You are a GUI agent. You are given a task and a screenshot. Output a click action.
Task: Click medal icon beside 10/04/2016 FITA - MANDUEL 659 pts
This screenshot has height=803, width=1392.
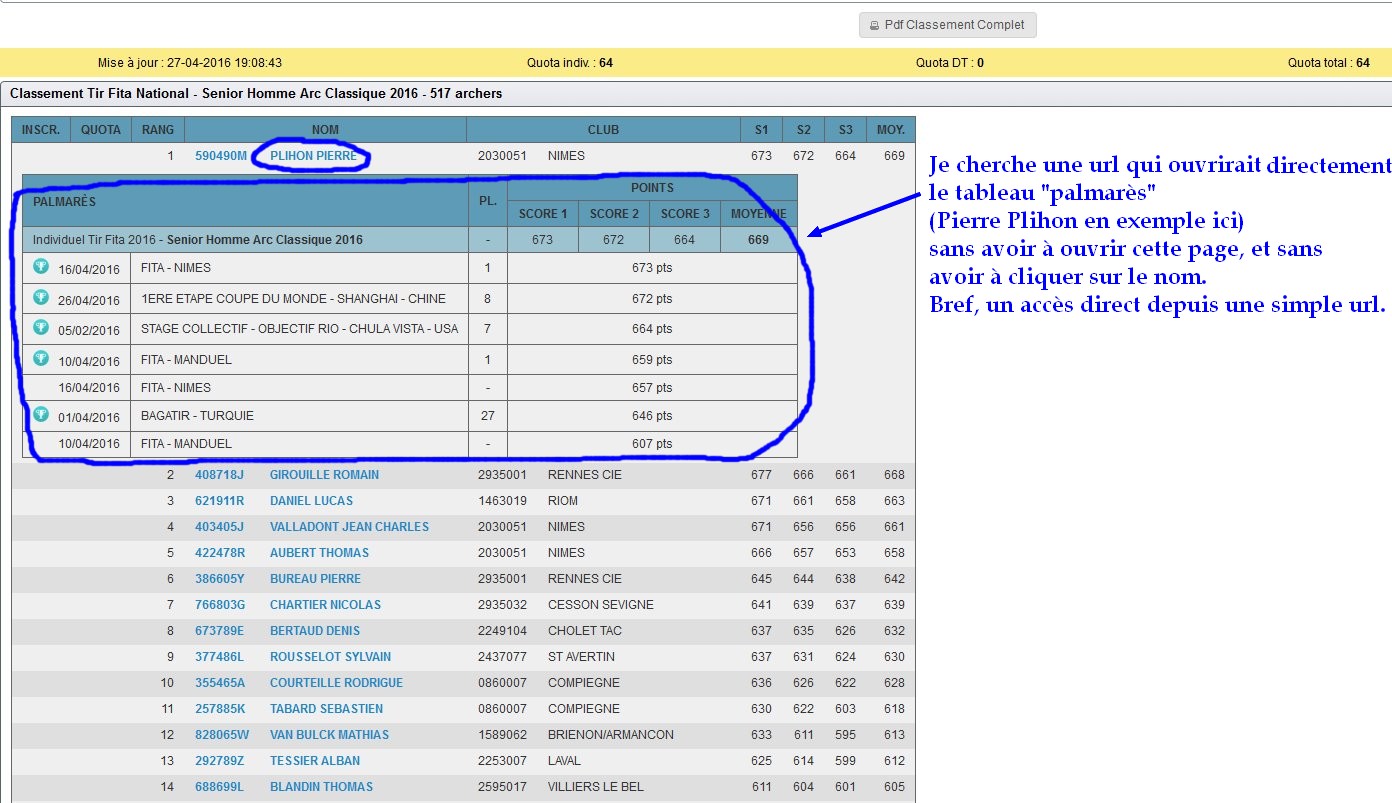pyautogui.click(x=41, y=358)
